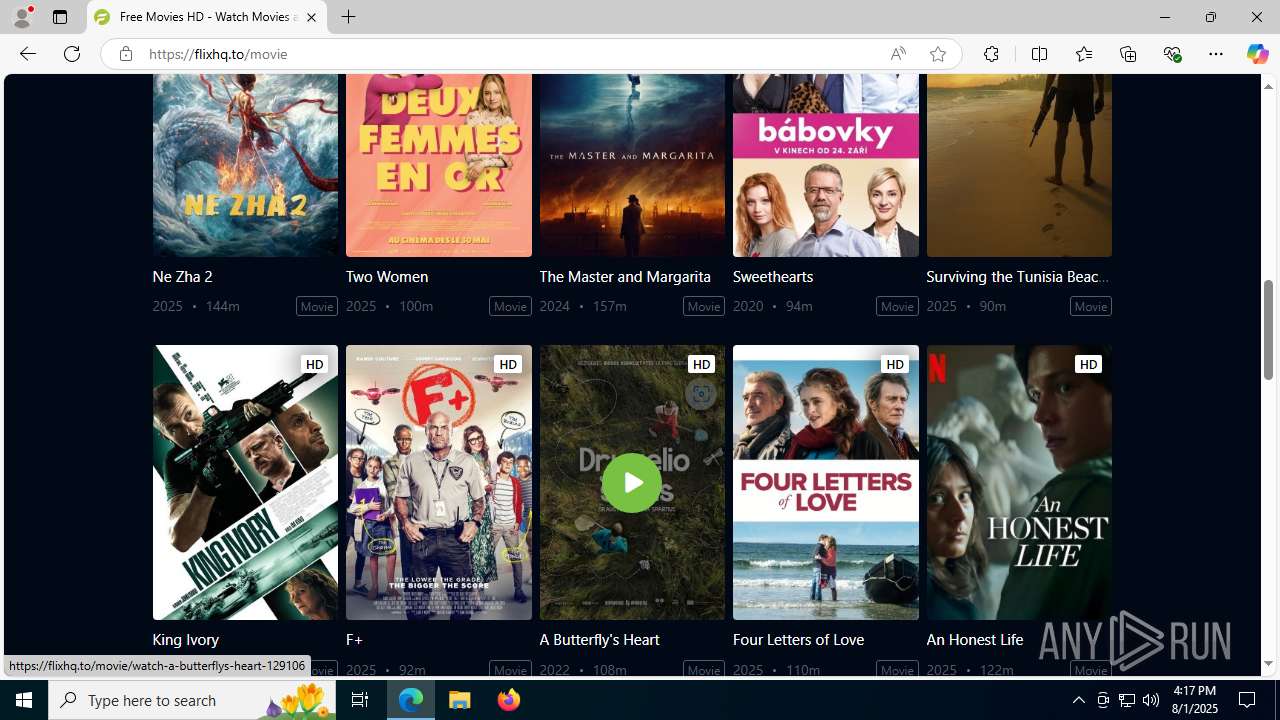Click Movie tag under Ne Zha 2
Image resolution: width=1280 pixels, height=720 pixels.
point(317,306)
